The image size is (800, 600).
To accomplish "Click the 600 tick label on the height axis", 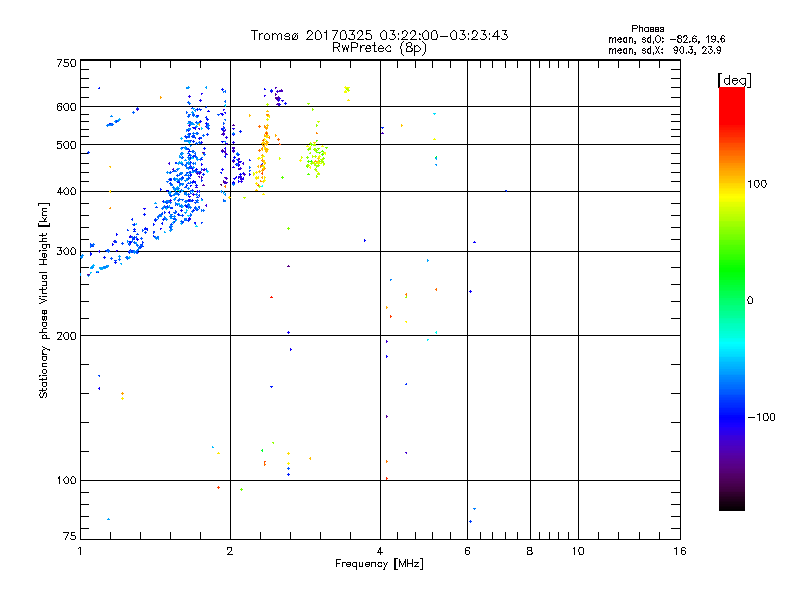I will click(66, 107).
